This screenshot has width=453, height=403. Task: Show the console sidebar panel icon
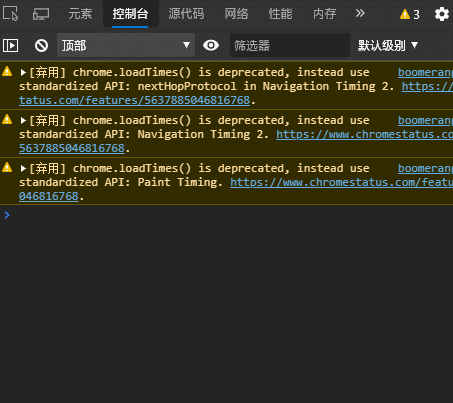(x=10, y=45)
